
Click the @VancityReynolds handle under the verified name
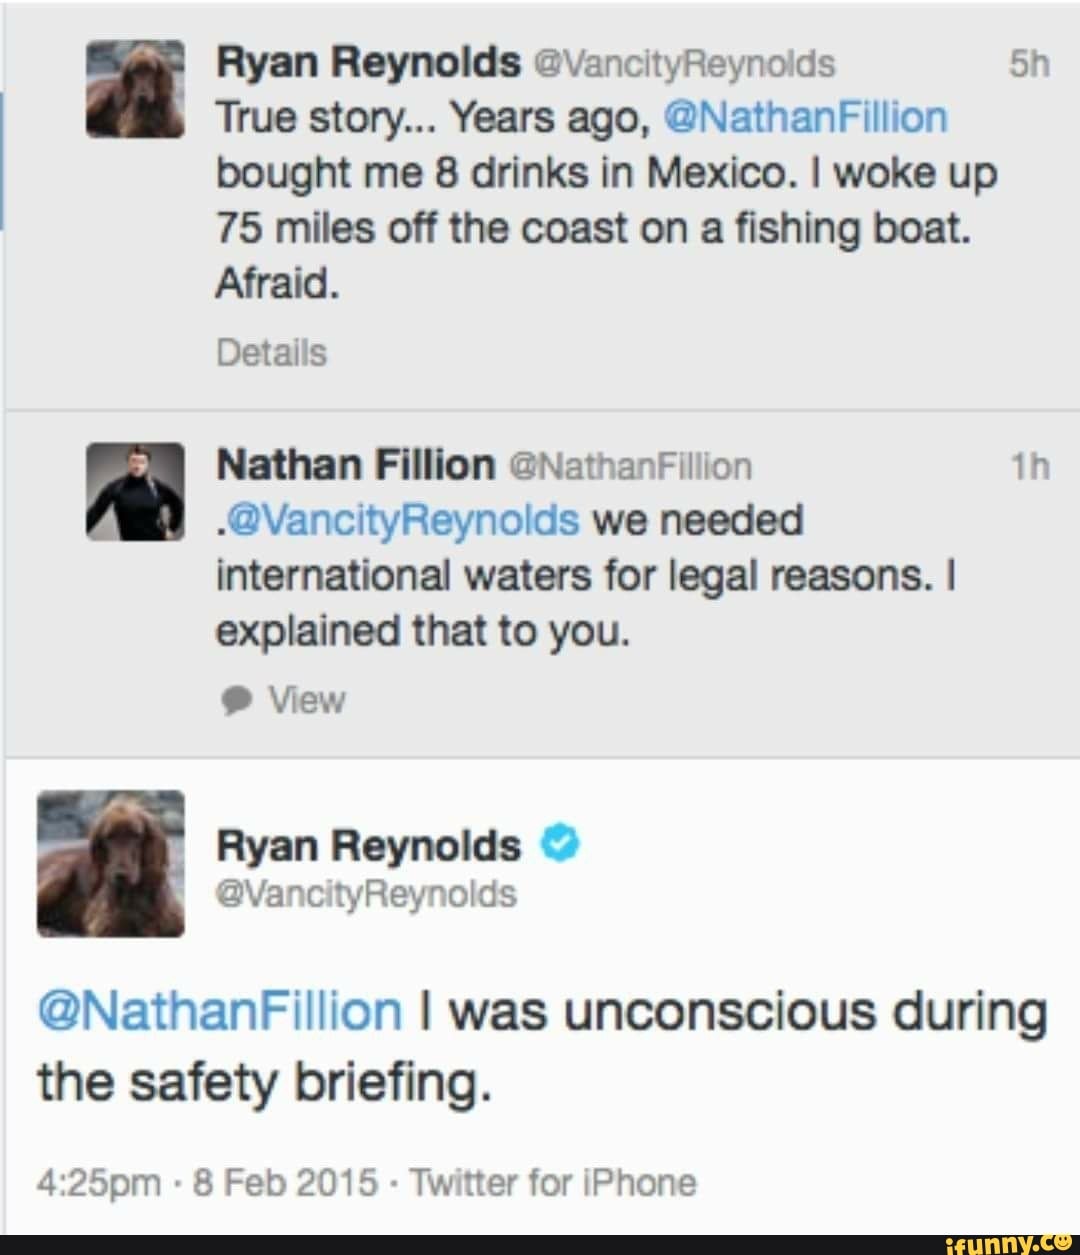click(x=366, y=893)
